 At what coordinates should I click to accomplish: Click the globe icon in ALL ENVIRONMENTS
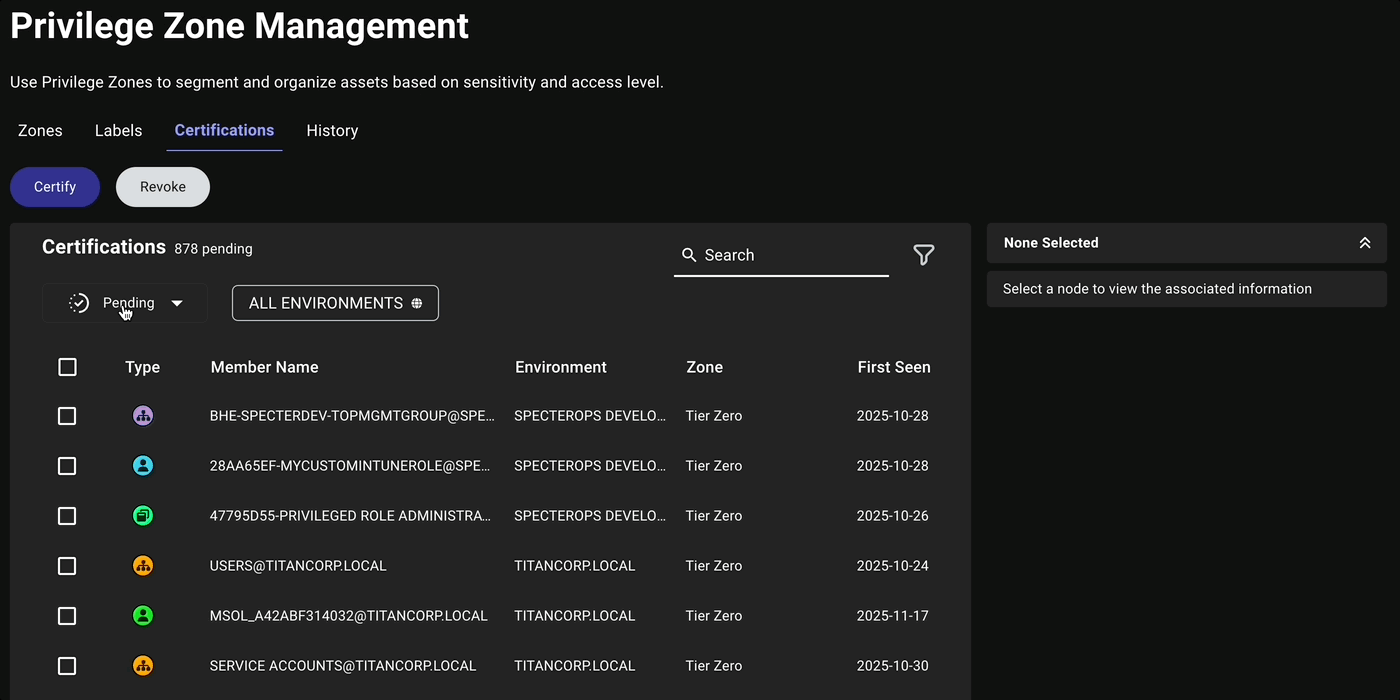(417, 303)
